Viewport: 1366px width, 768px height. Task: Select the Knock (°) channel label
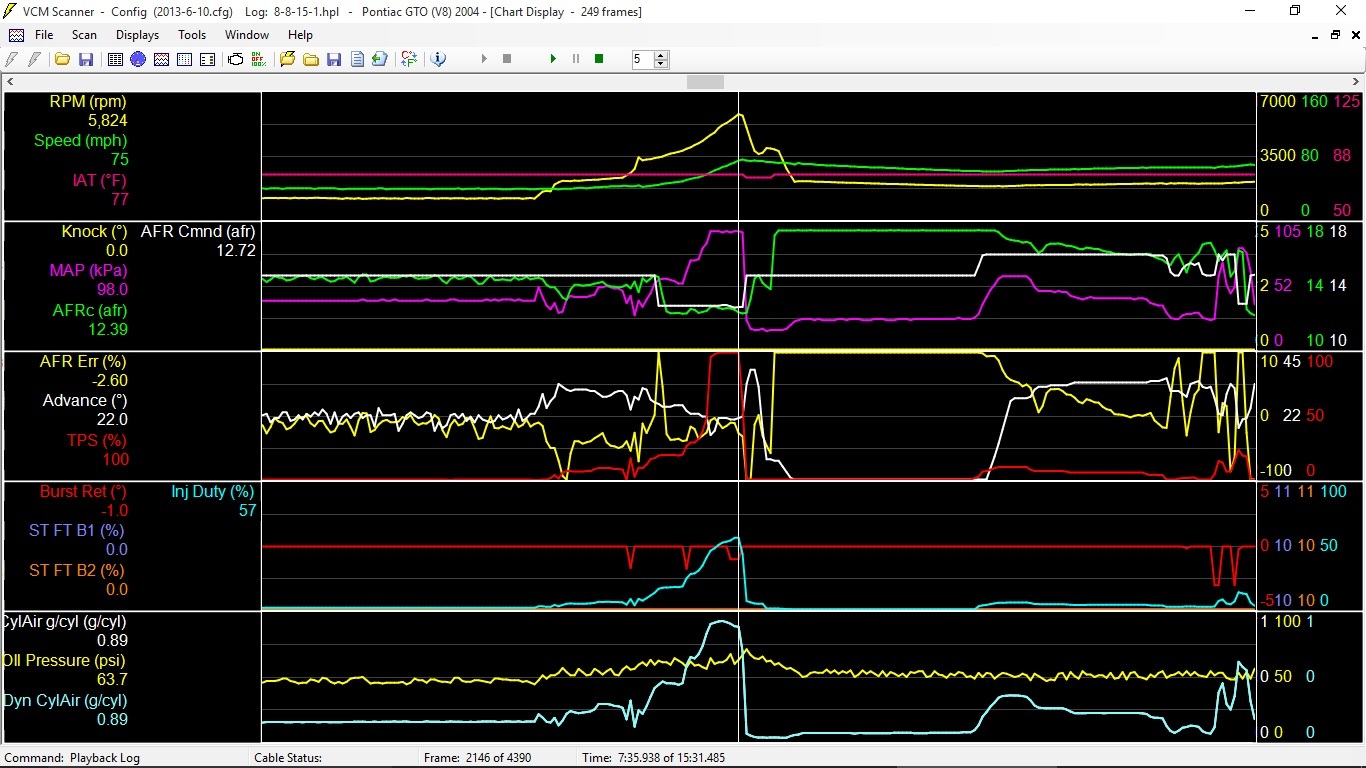click(x=95, y=231)
